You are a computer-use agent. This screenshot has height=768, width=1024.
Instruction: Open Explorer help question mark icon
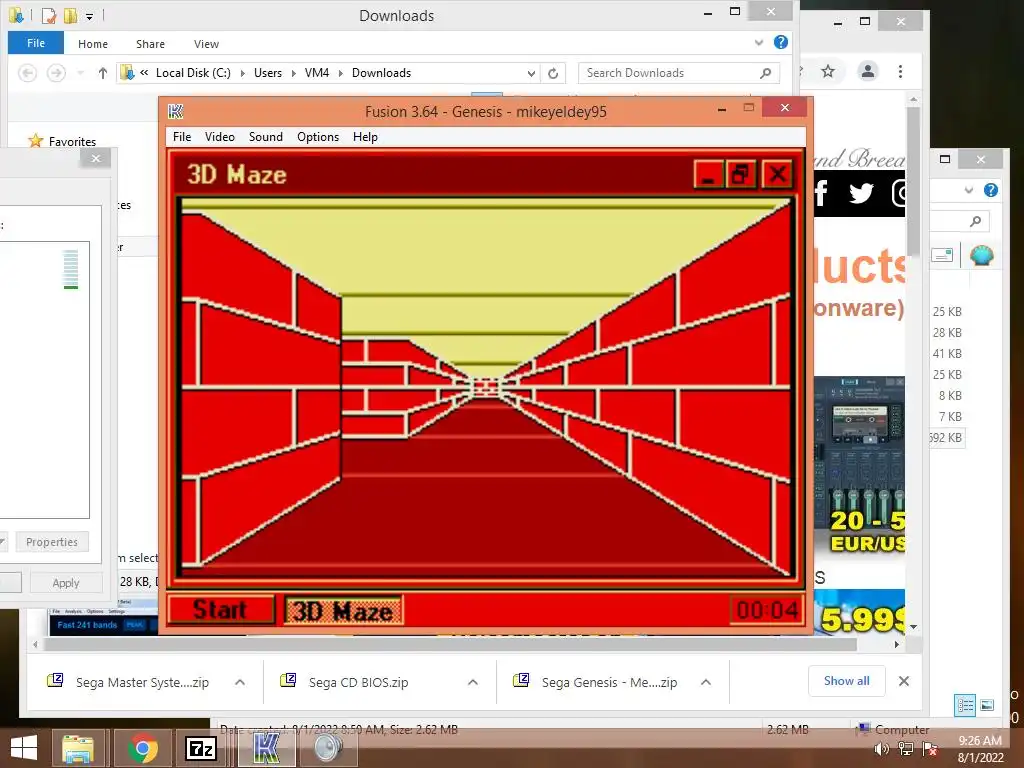pyautogui.click(x=780, y=42)
